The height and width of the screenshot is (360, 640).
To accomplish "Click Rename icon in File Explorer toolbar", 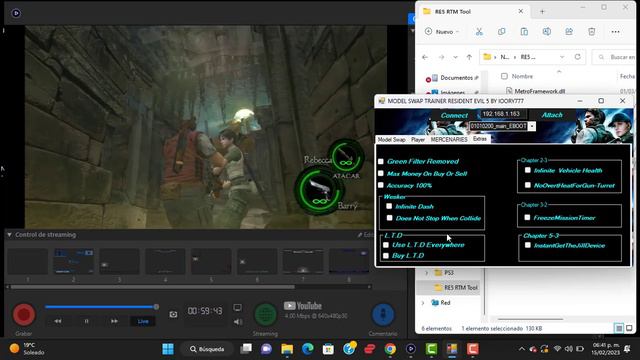I will (547, 31).
